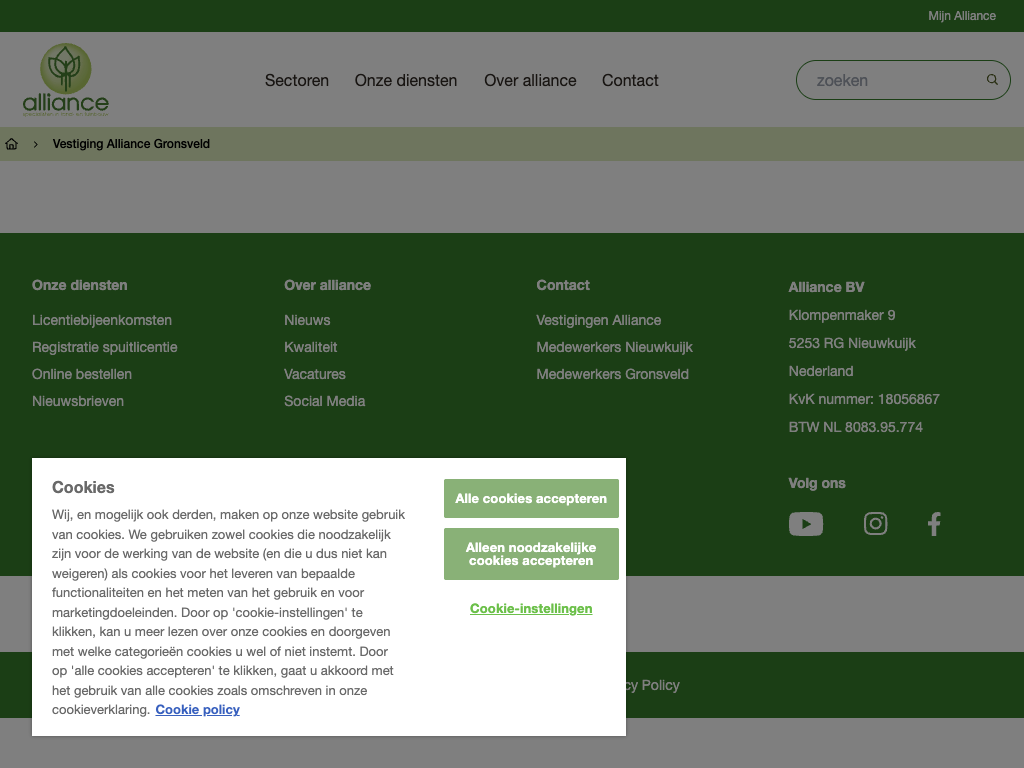Select Over alliance in navigation bar
This screenshot has height=768, width=1024.
pos(530,81)
